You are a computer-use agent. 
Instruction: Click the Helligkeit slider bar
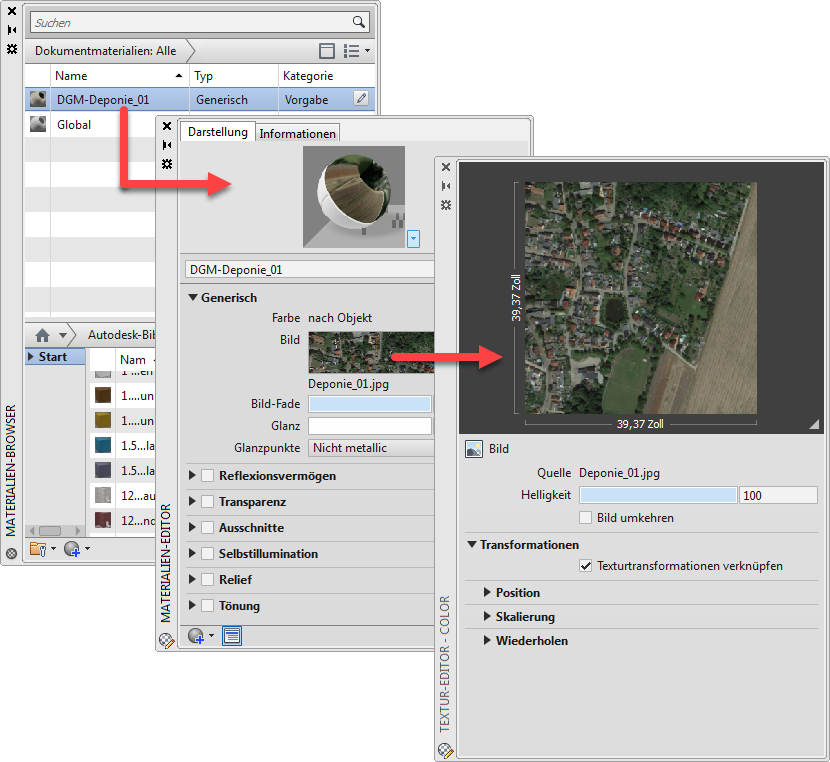(x=657, y=495)
